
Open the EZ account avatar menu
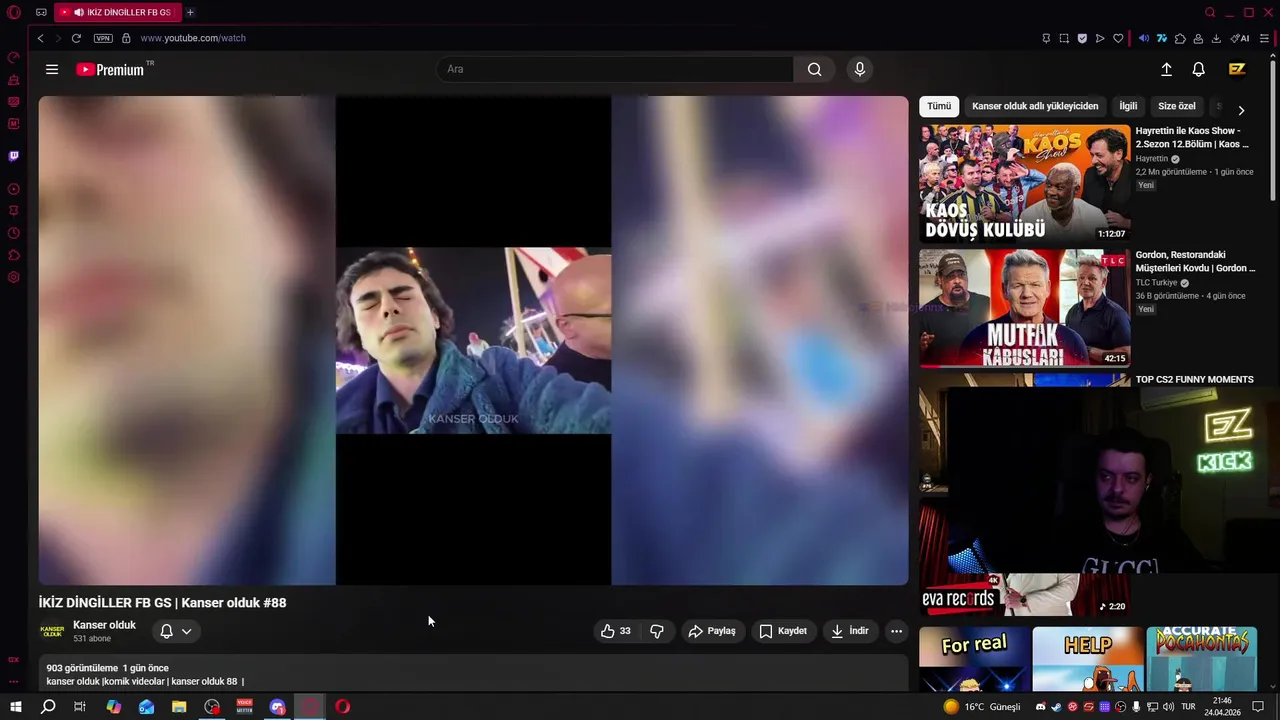1237,69
